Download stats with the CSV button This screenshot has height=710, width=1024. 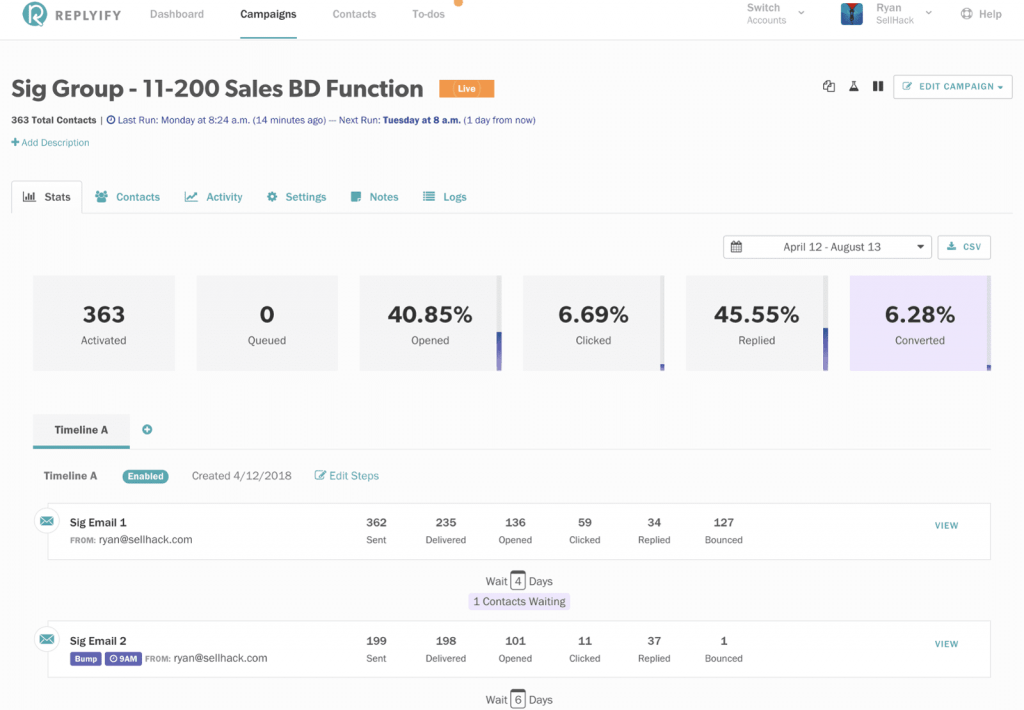964,247
